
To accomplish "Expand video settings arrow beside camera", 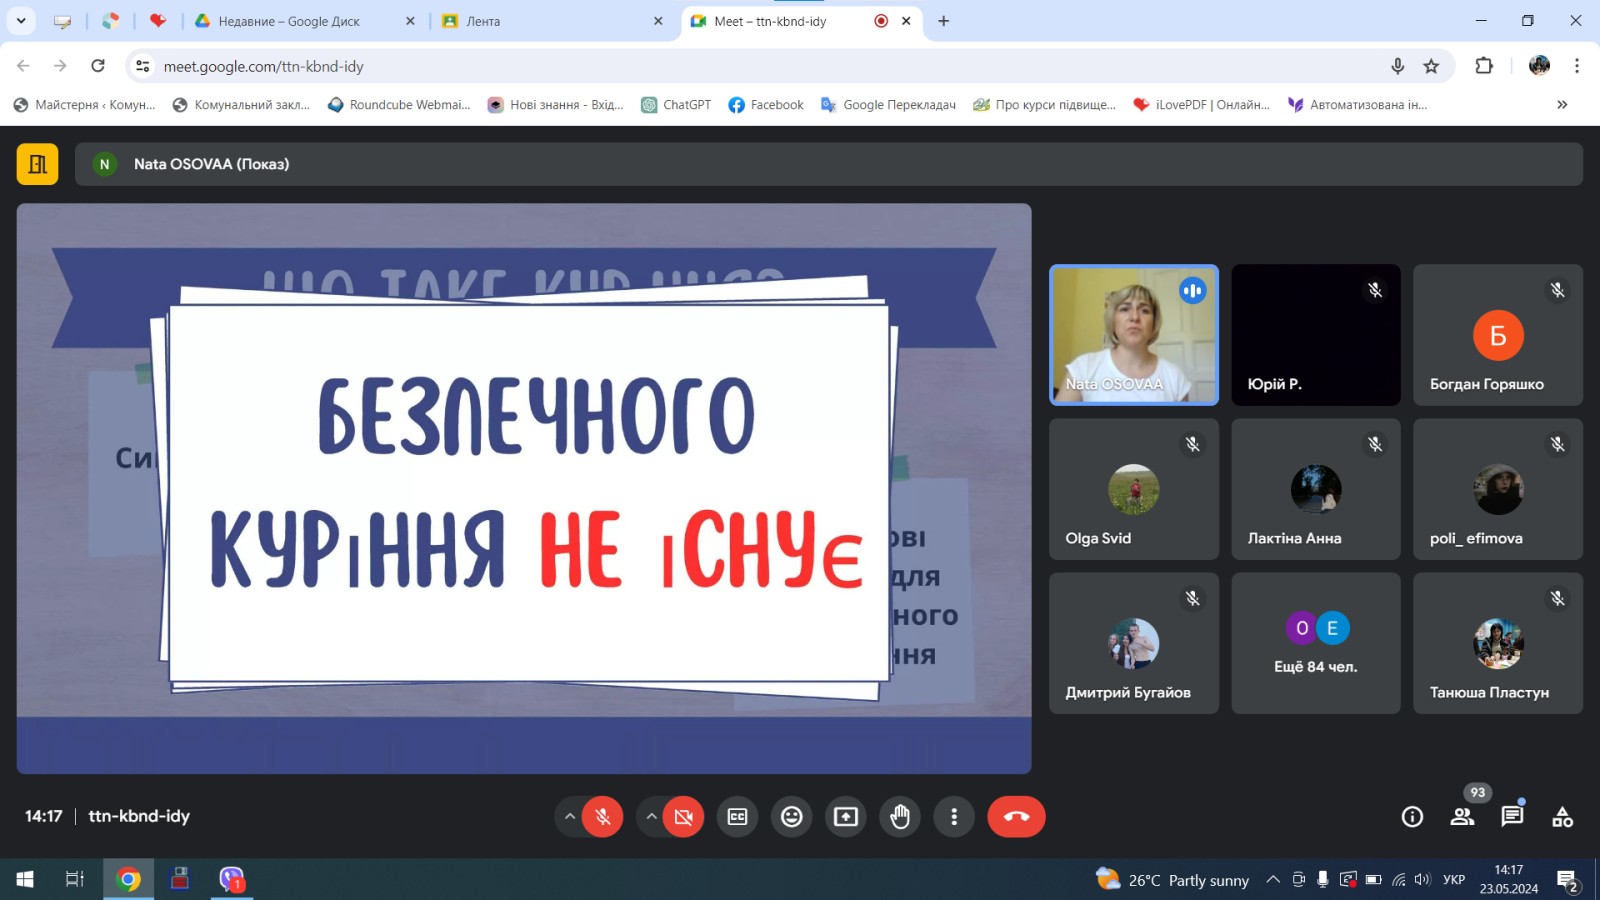I will (x=651, y=817).
